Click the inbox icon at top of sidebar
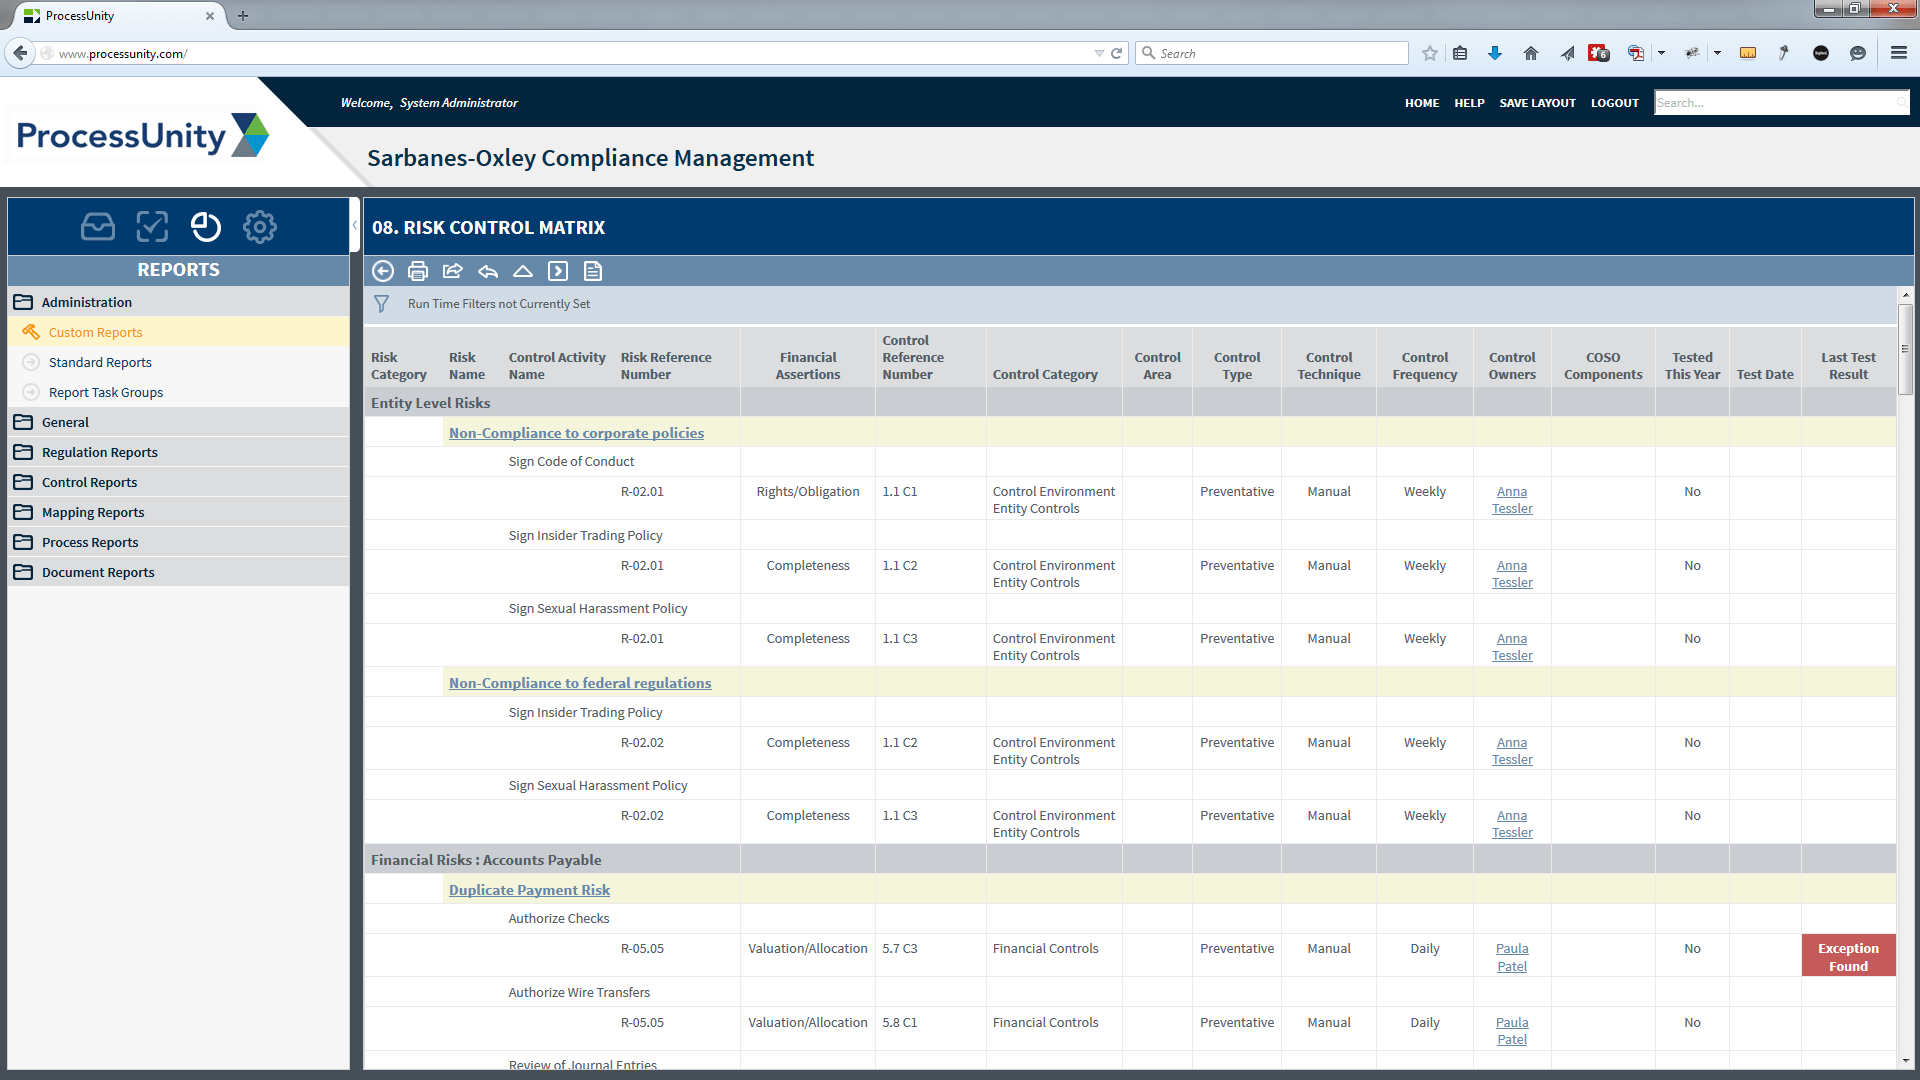The width and height of the screenshot is (1920, 1080). tap(97, 227)
